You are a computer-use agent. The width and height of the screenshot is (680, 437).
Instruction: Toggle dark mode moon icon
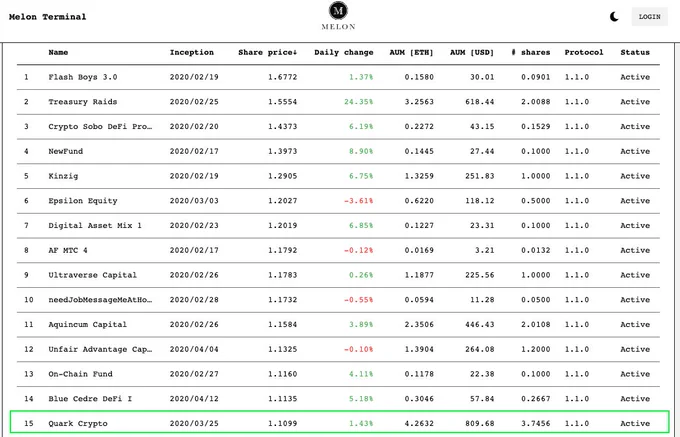tap(614, 17)
